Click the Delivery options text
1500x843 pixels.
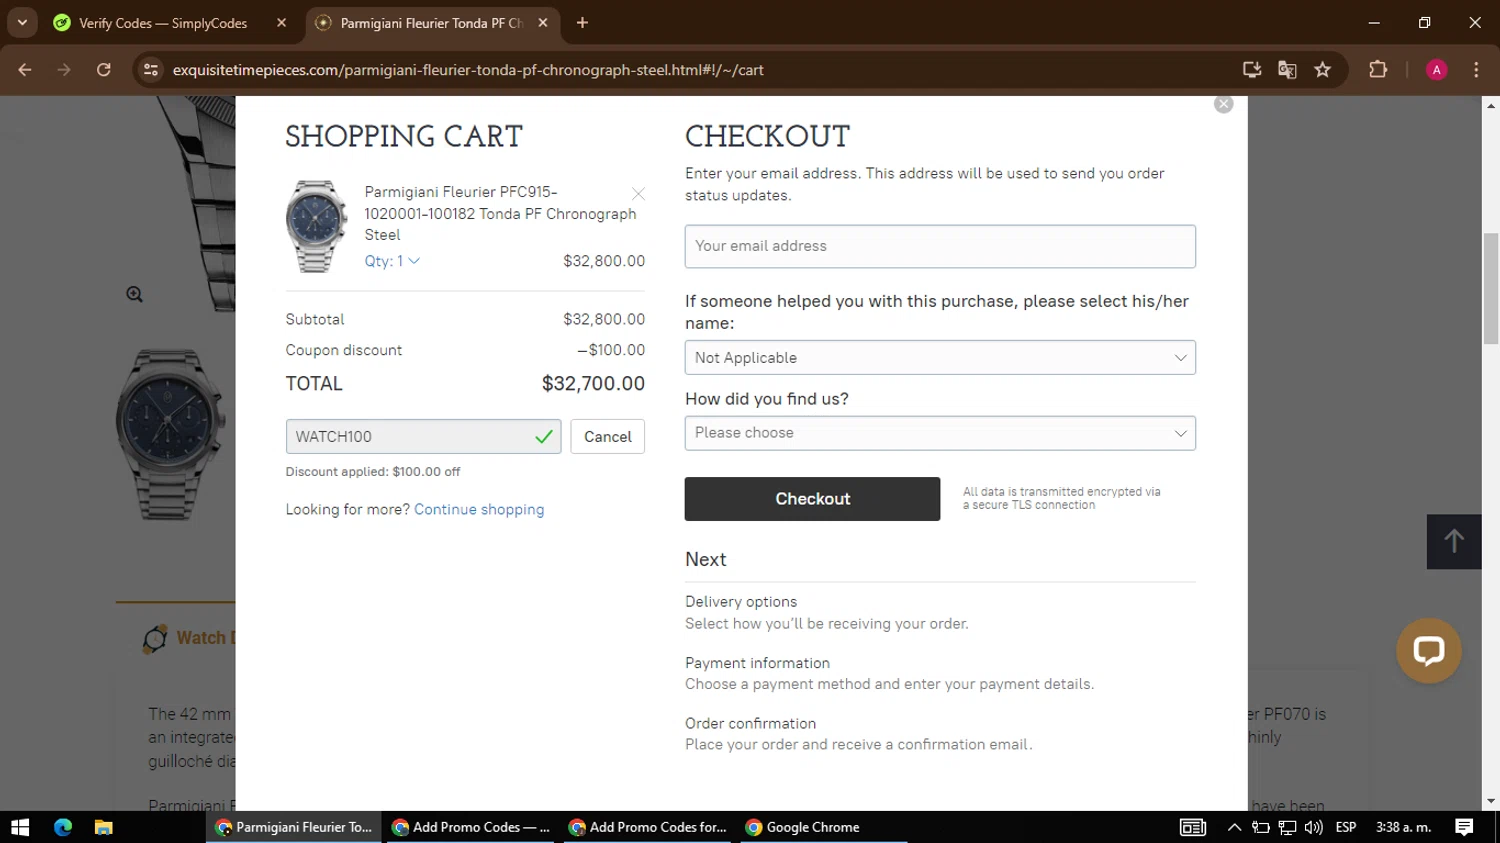coord(741,602)
